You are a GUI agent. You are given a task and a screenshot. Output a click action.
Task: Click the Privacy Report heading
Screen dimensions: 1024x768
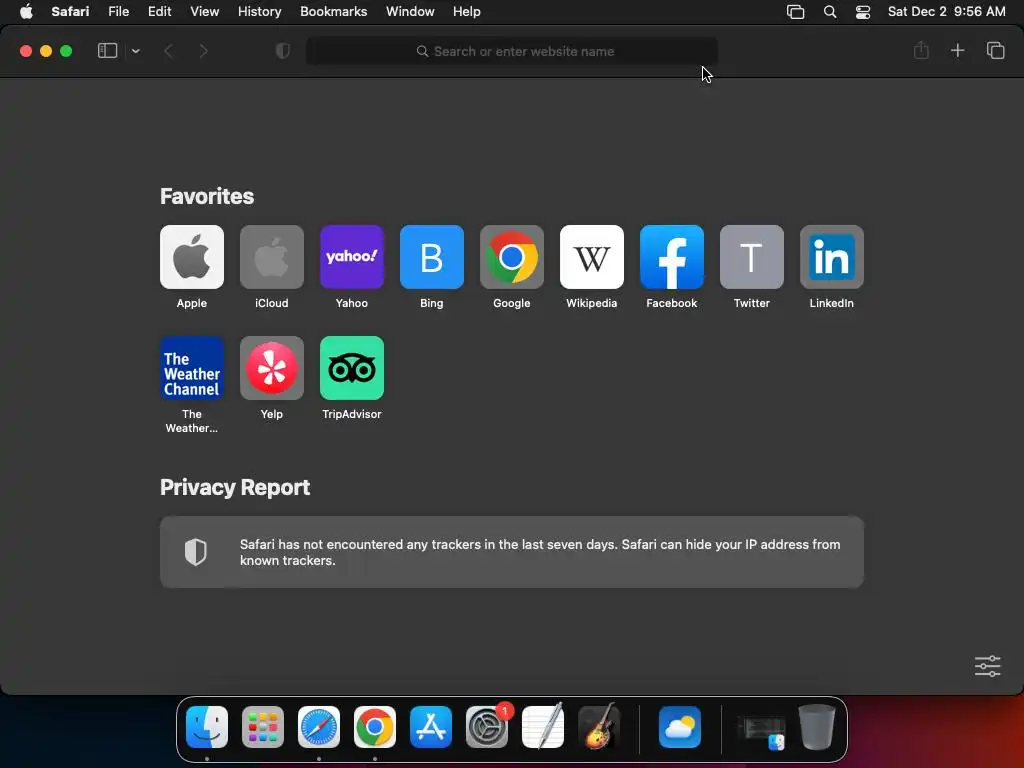[235, 487]
